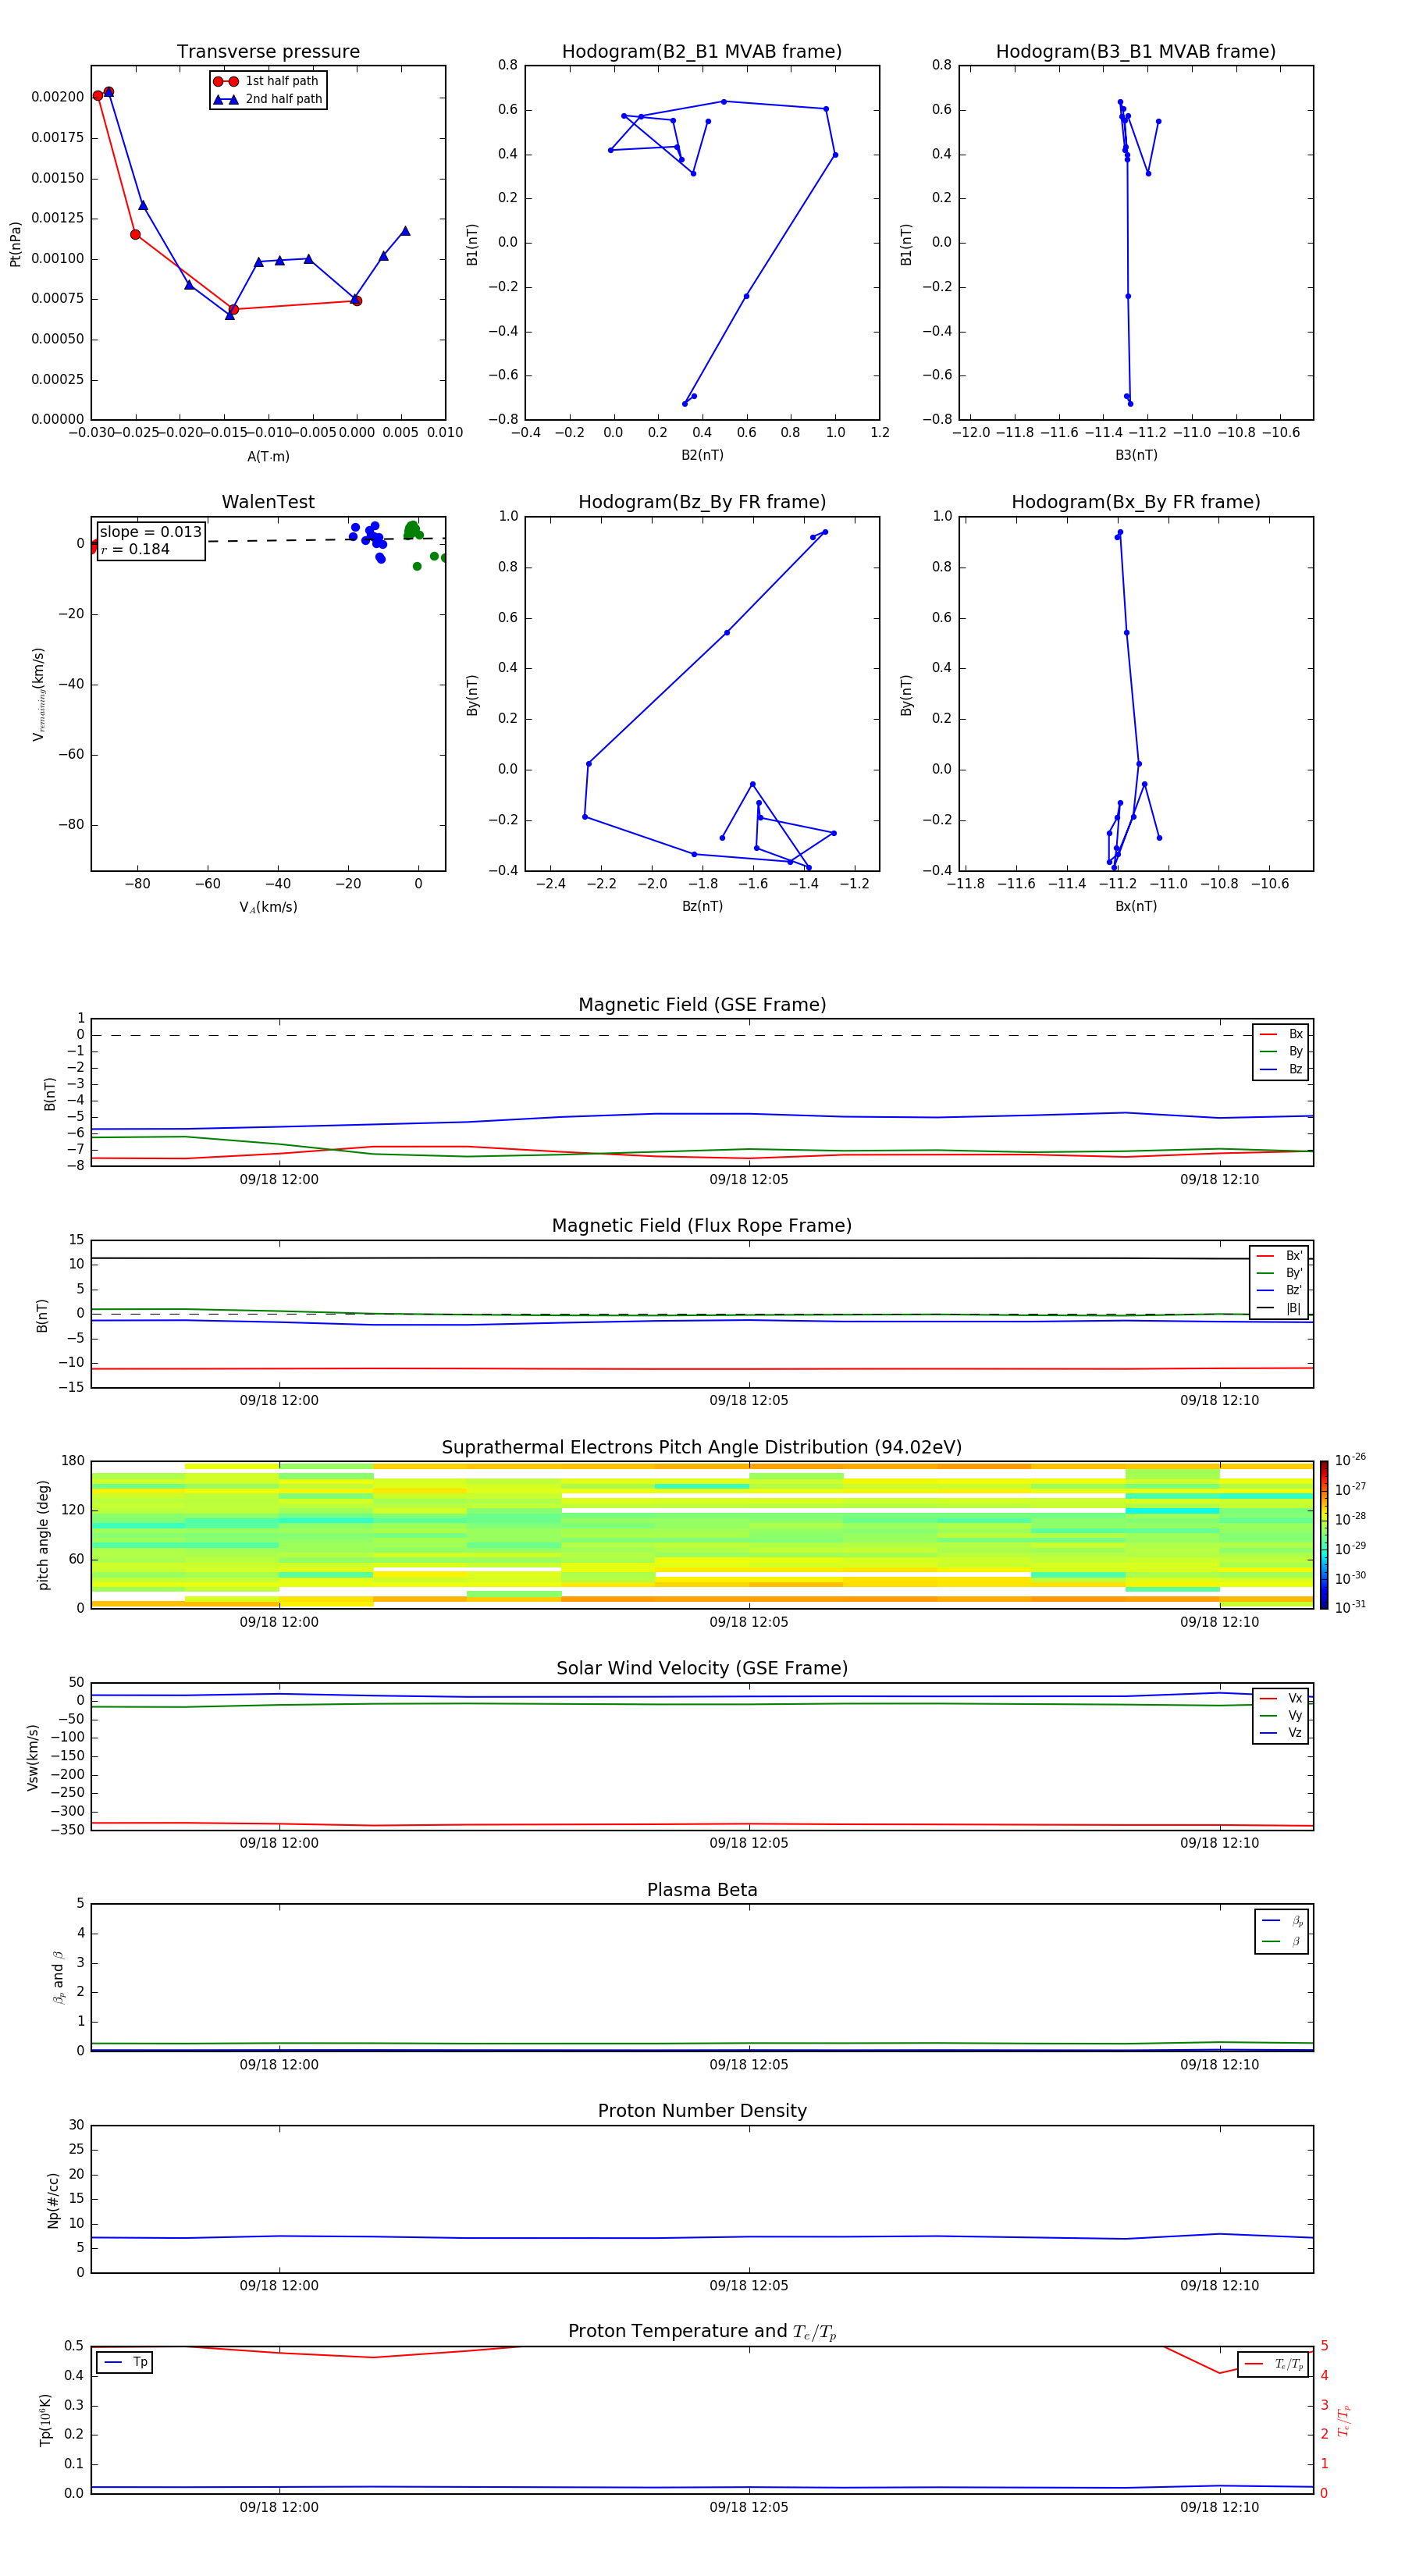The width and height of the screenshot is (1405, 2576).
Task: Click the 'Solar Wind Velocity (GSE Frame)' title
Action: pos(702,1669)
